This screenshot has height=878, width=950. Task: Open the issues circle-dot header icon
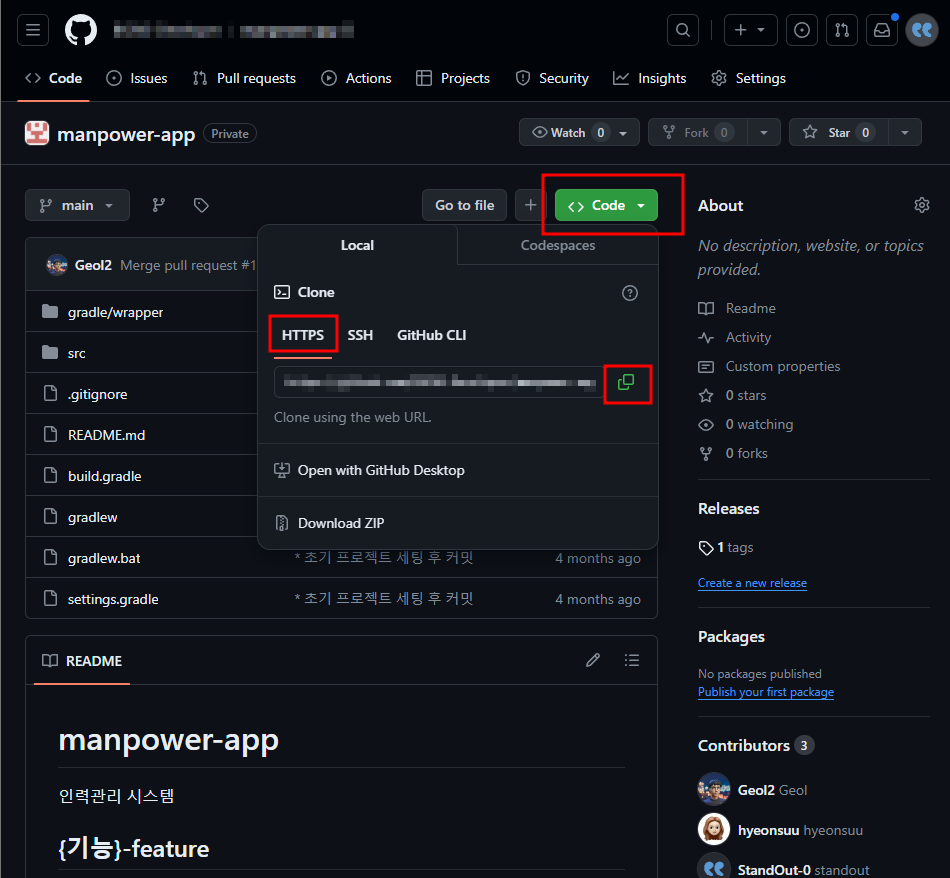(x=802, y=30)
